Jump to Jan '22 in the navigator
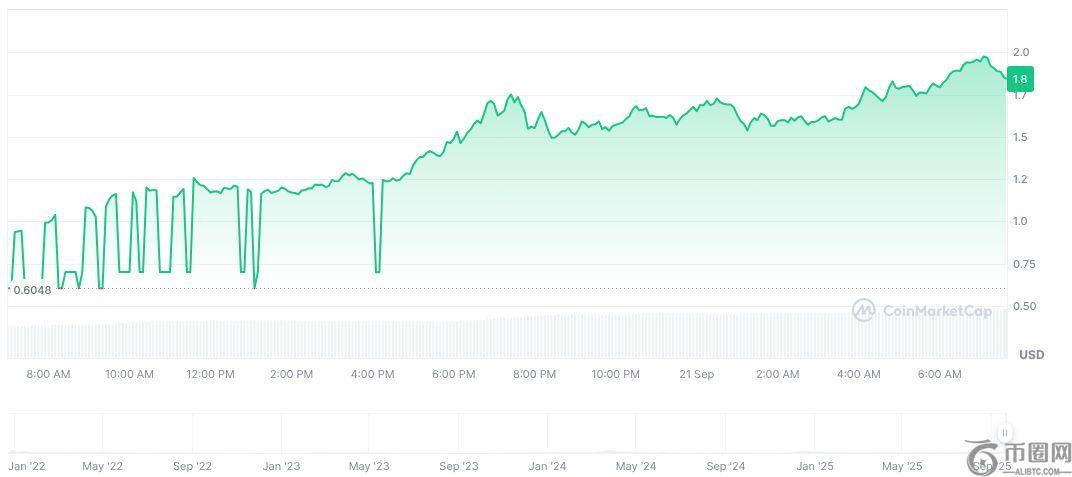 point(27,466)
